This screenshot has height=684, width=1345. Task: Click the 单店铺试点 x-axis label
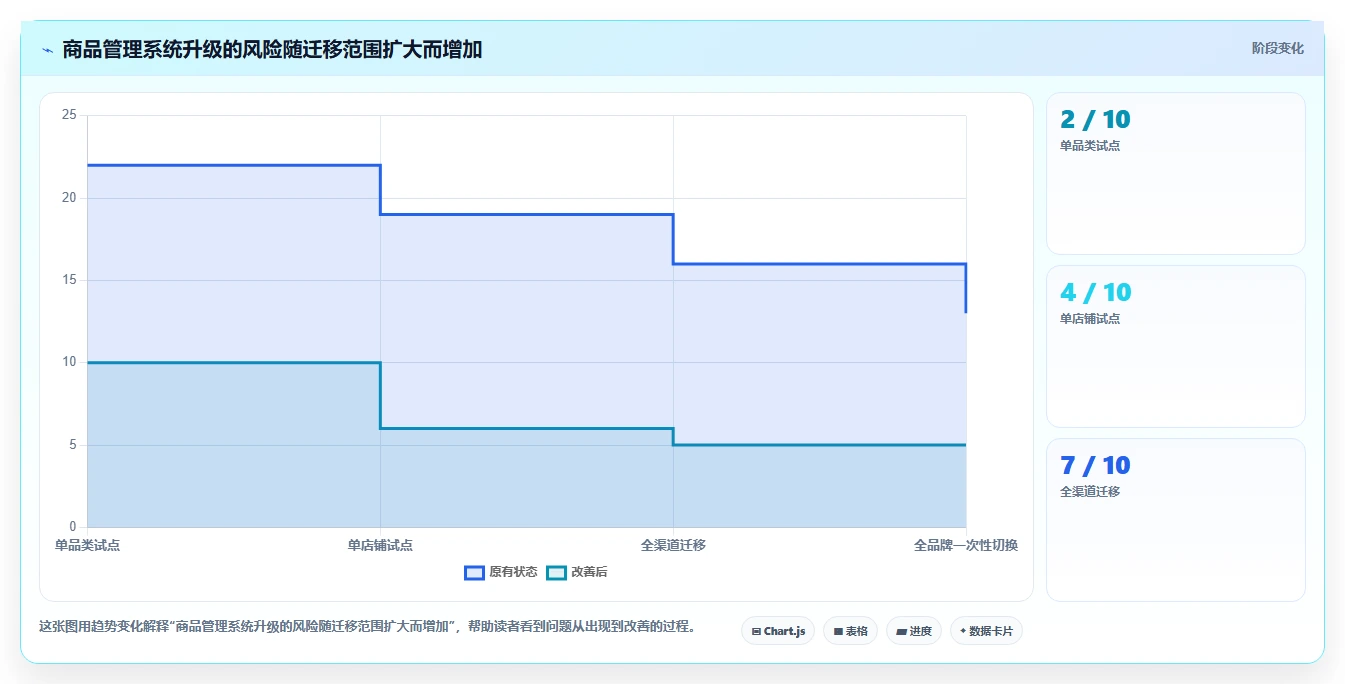pyautogui.click(x=380, y=545)
